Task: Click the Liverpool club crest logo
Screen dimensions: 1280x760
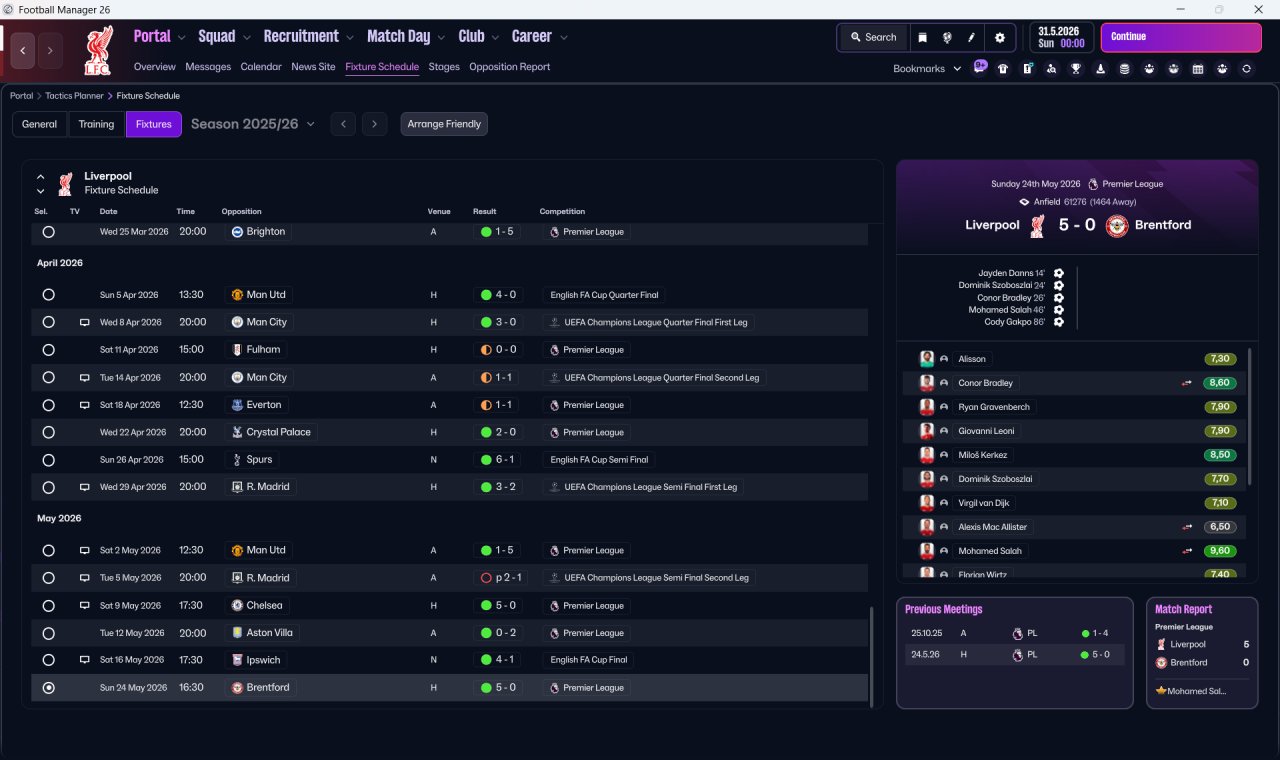Action: tap(97, 50)
